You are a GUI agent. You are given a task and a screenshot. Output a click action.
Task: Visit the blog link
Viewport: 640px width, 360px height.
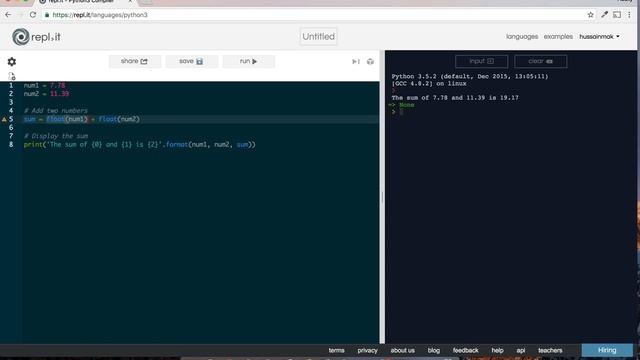(x=433, y=350)
